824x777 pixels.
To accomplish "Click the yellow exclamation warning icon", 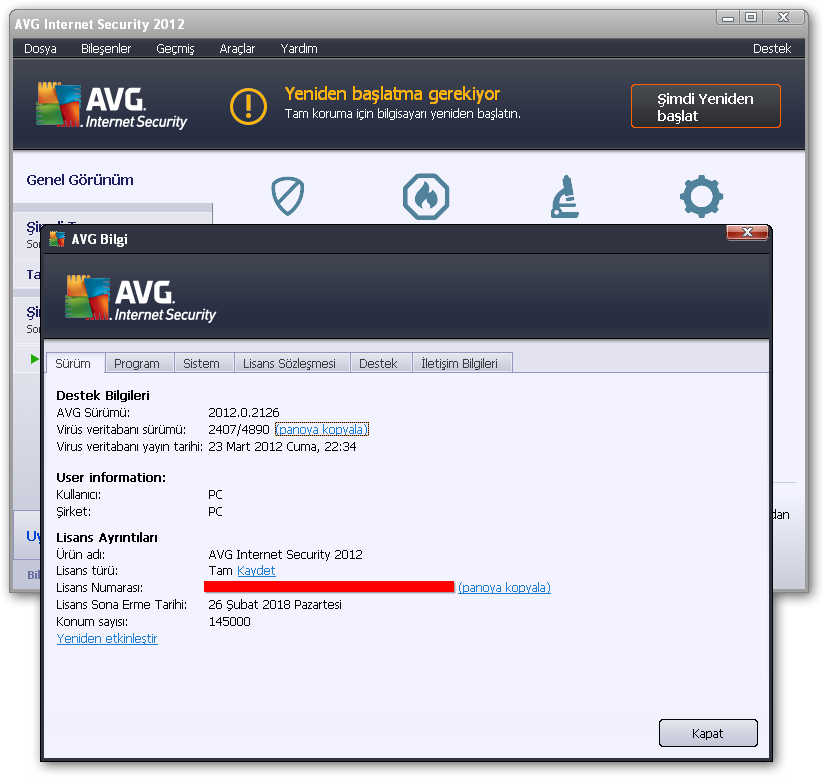I will (x=248, y=106).
